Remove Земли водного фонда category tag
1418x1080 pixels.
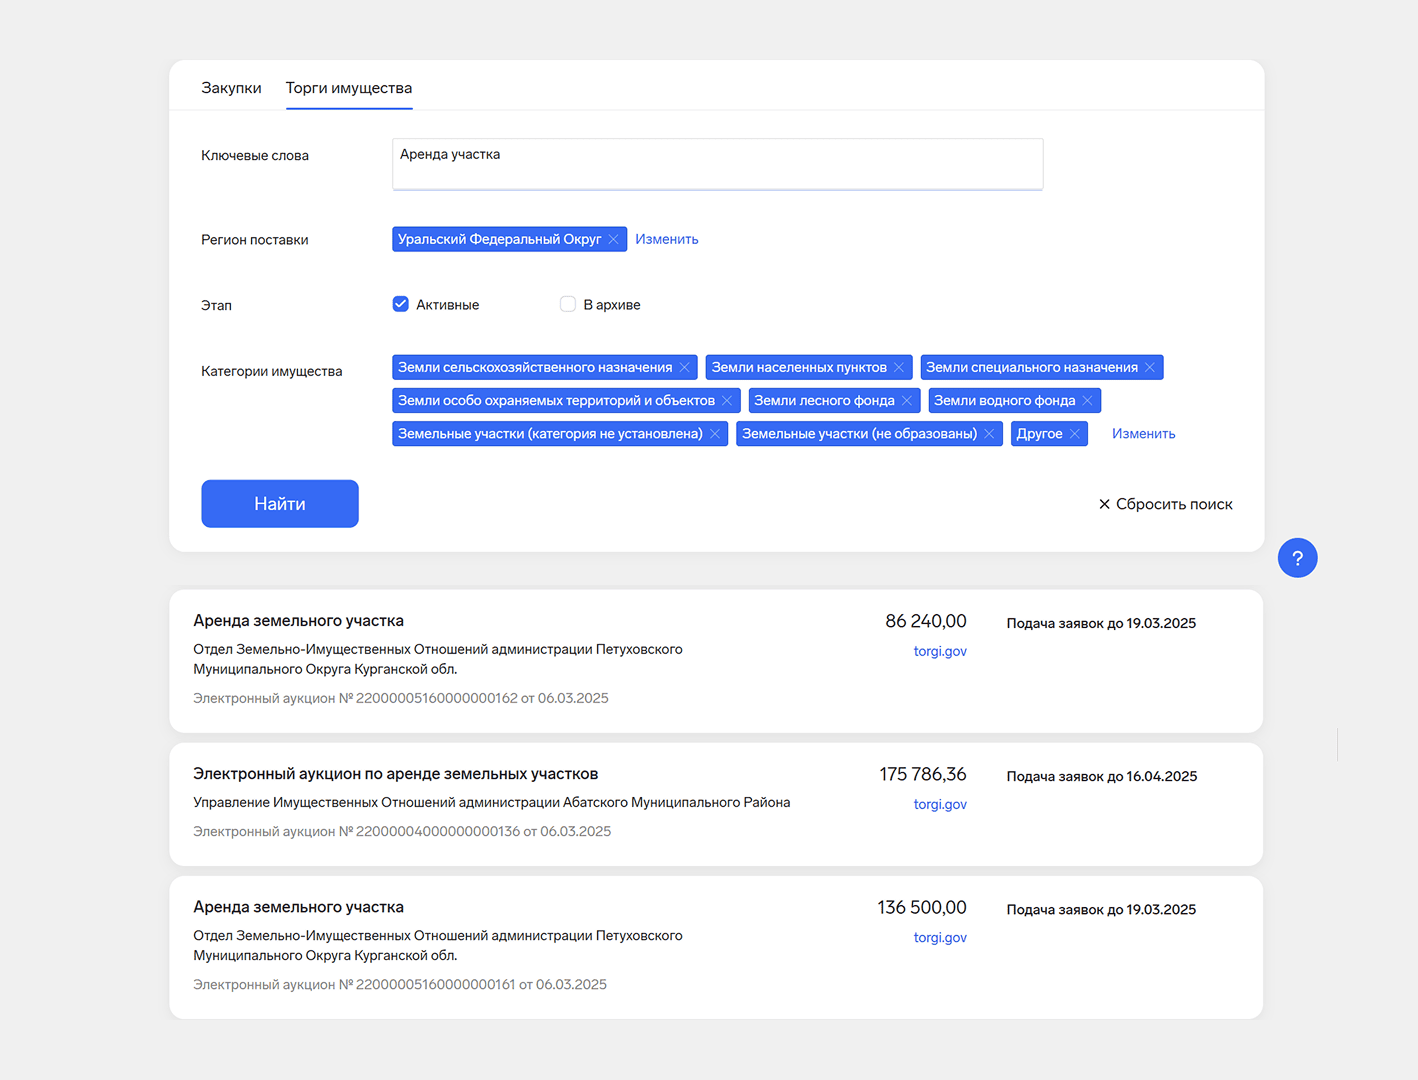click(1087, 401)
